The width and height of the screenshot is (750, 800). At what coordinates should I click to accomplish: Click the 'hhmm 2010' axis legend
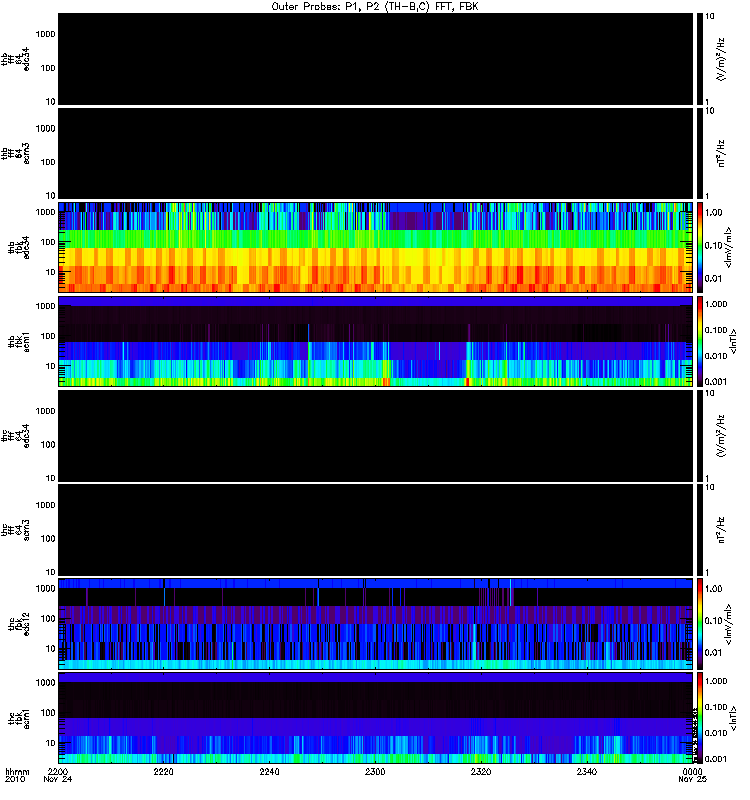click(17, 776)
